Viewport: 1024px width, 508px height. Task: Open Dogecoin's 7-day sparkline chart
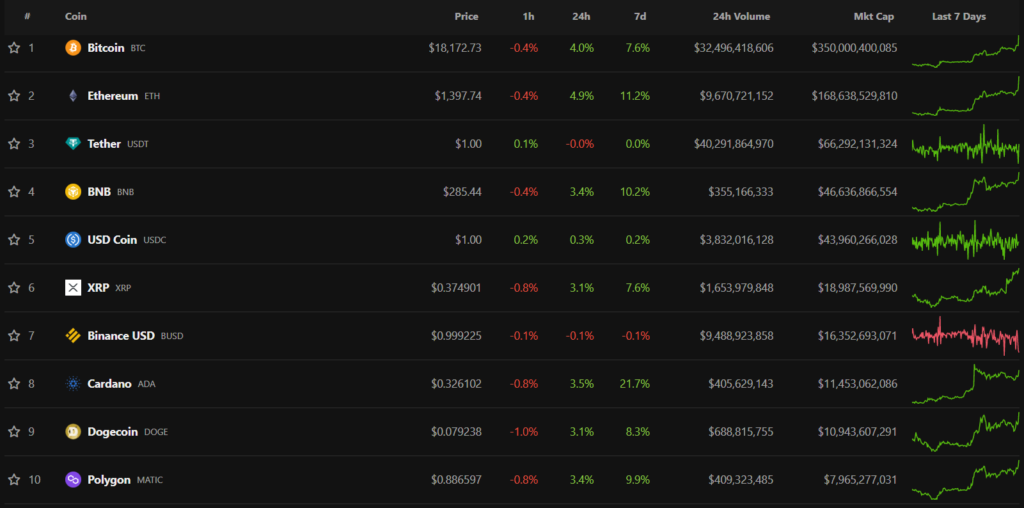(965, 432)
